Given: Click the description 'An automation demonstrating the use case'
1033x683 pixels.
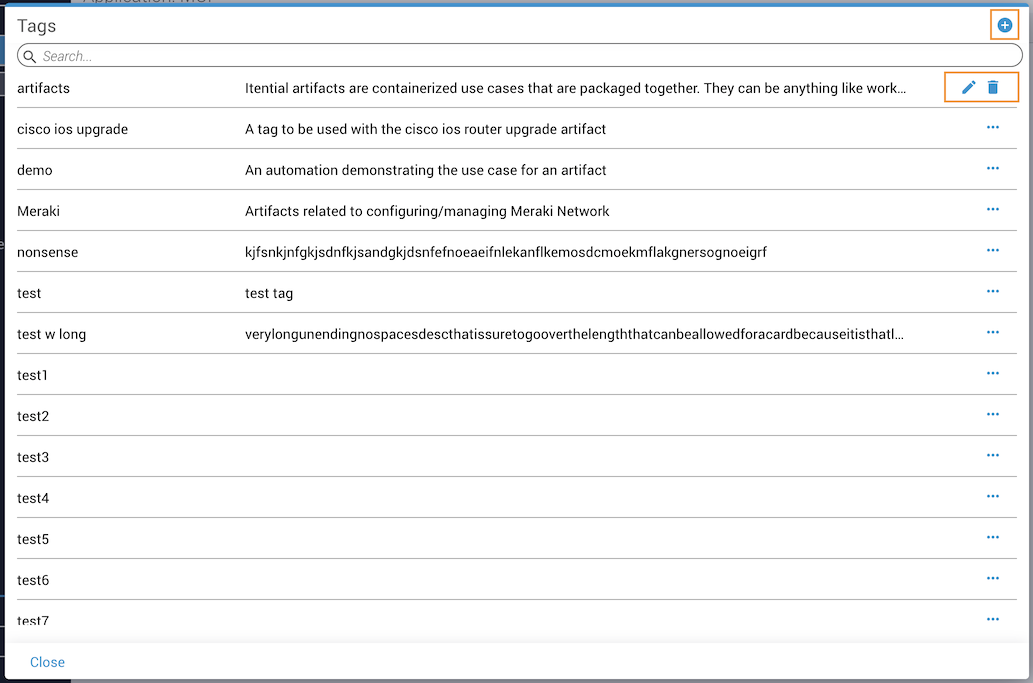Looking at the screenshot, I should click(x=426, y=170).
